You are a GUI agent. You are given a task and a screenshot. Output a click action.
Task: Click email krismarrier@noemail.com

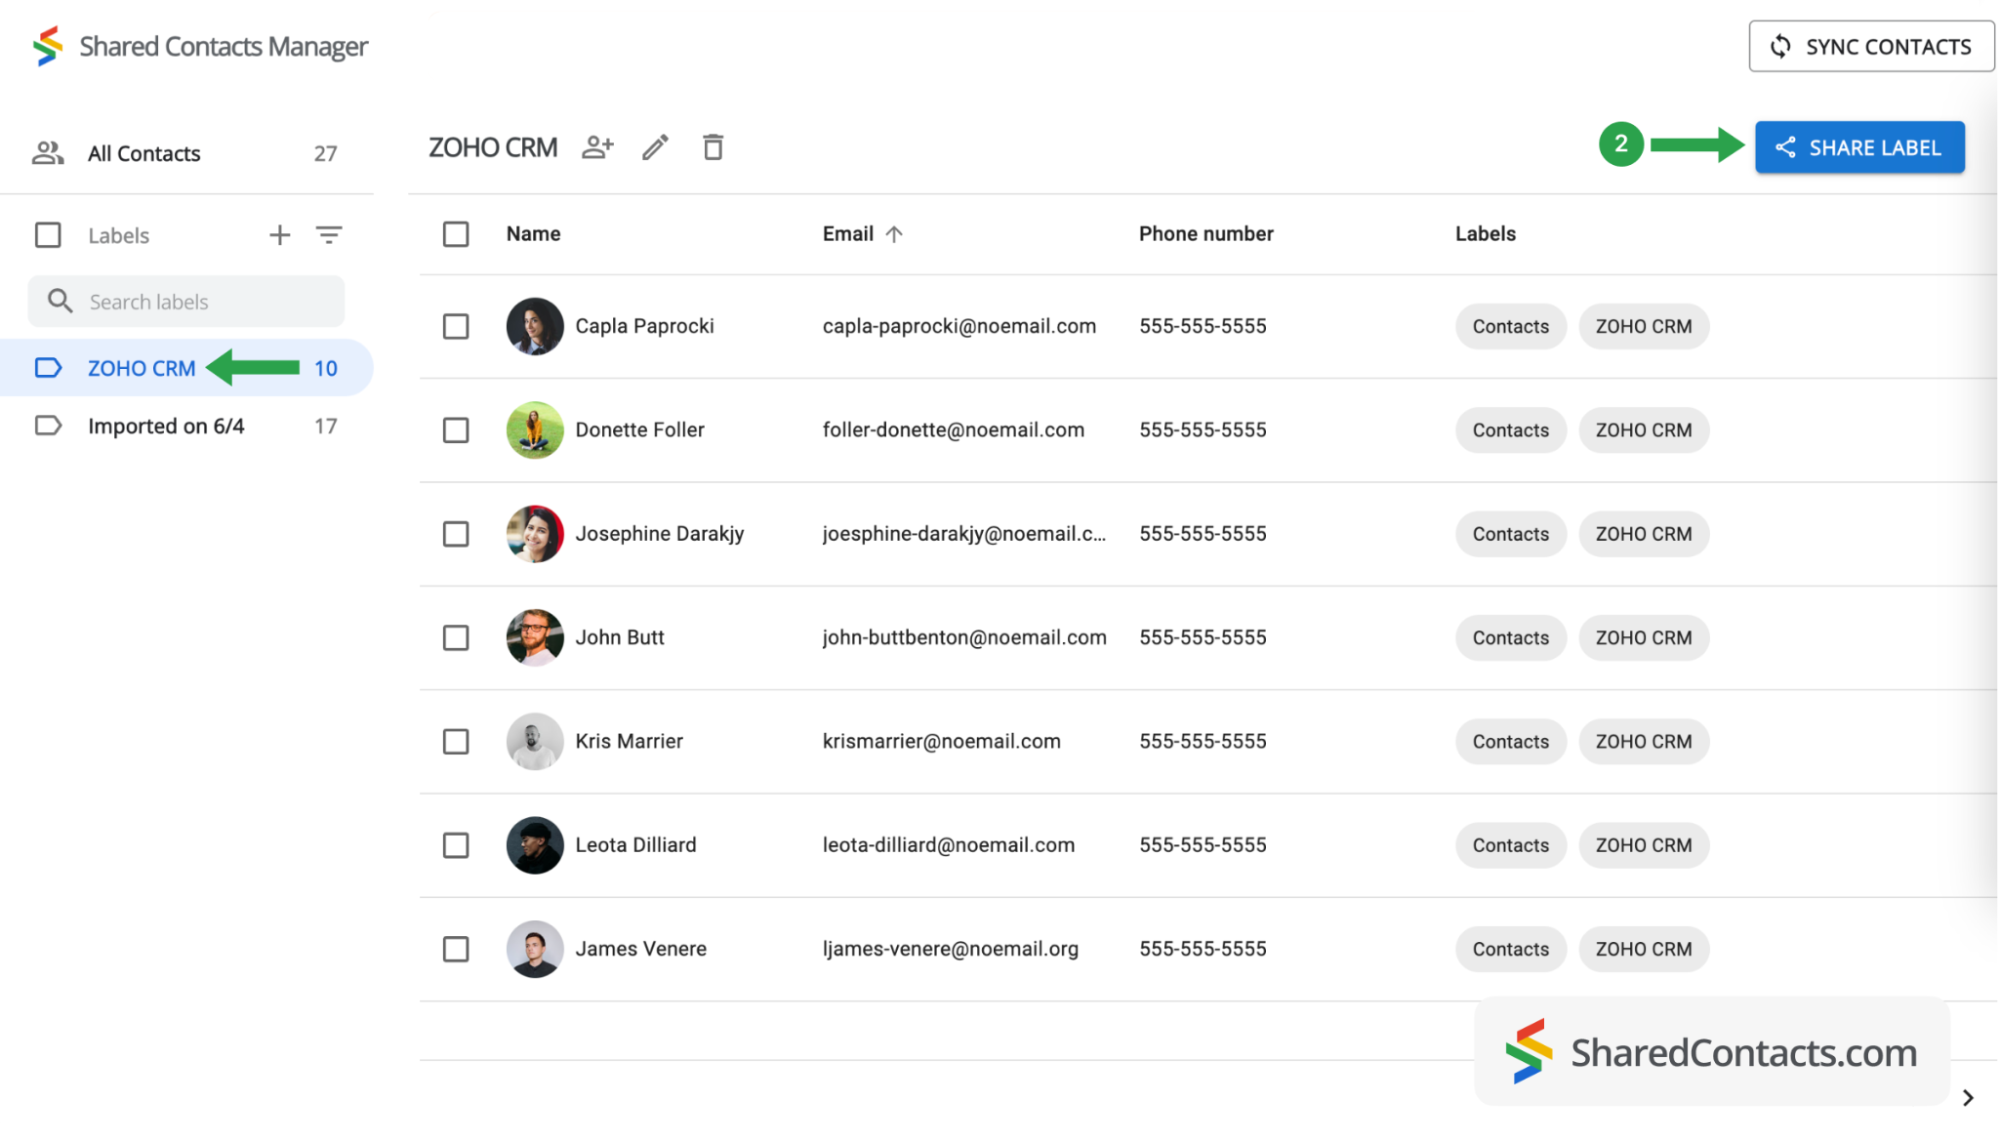(x=941, y=741)
